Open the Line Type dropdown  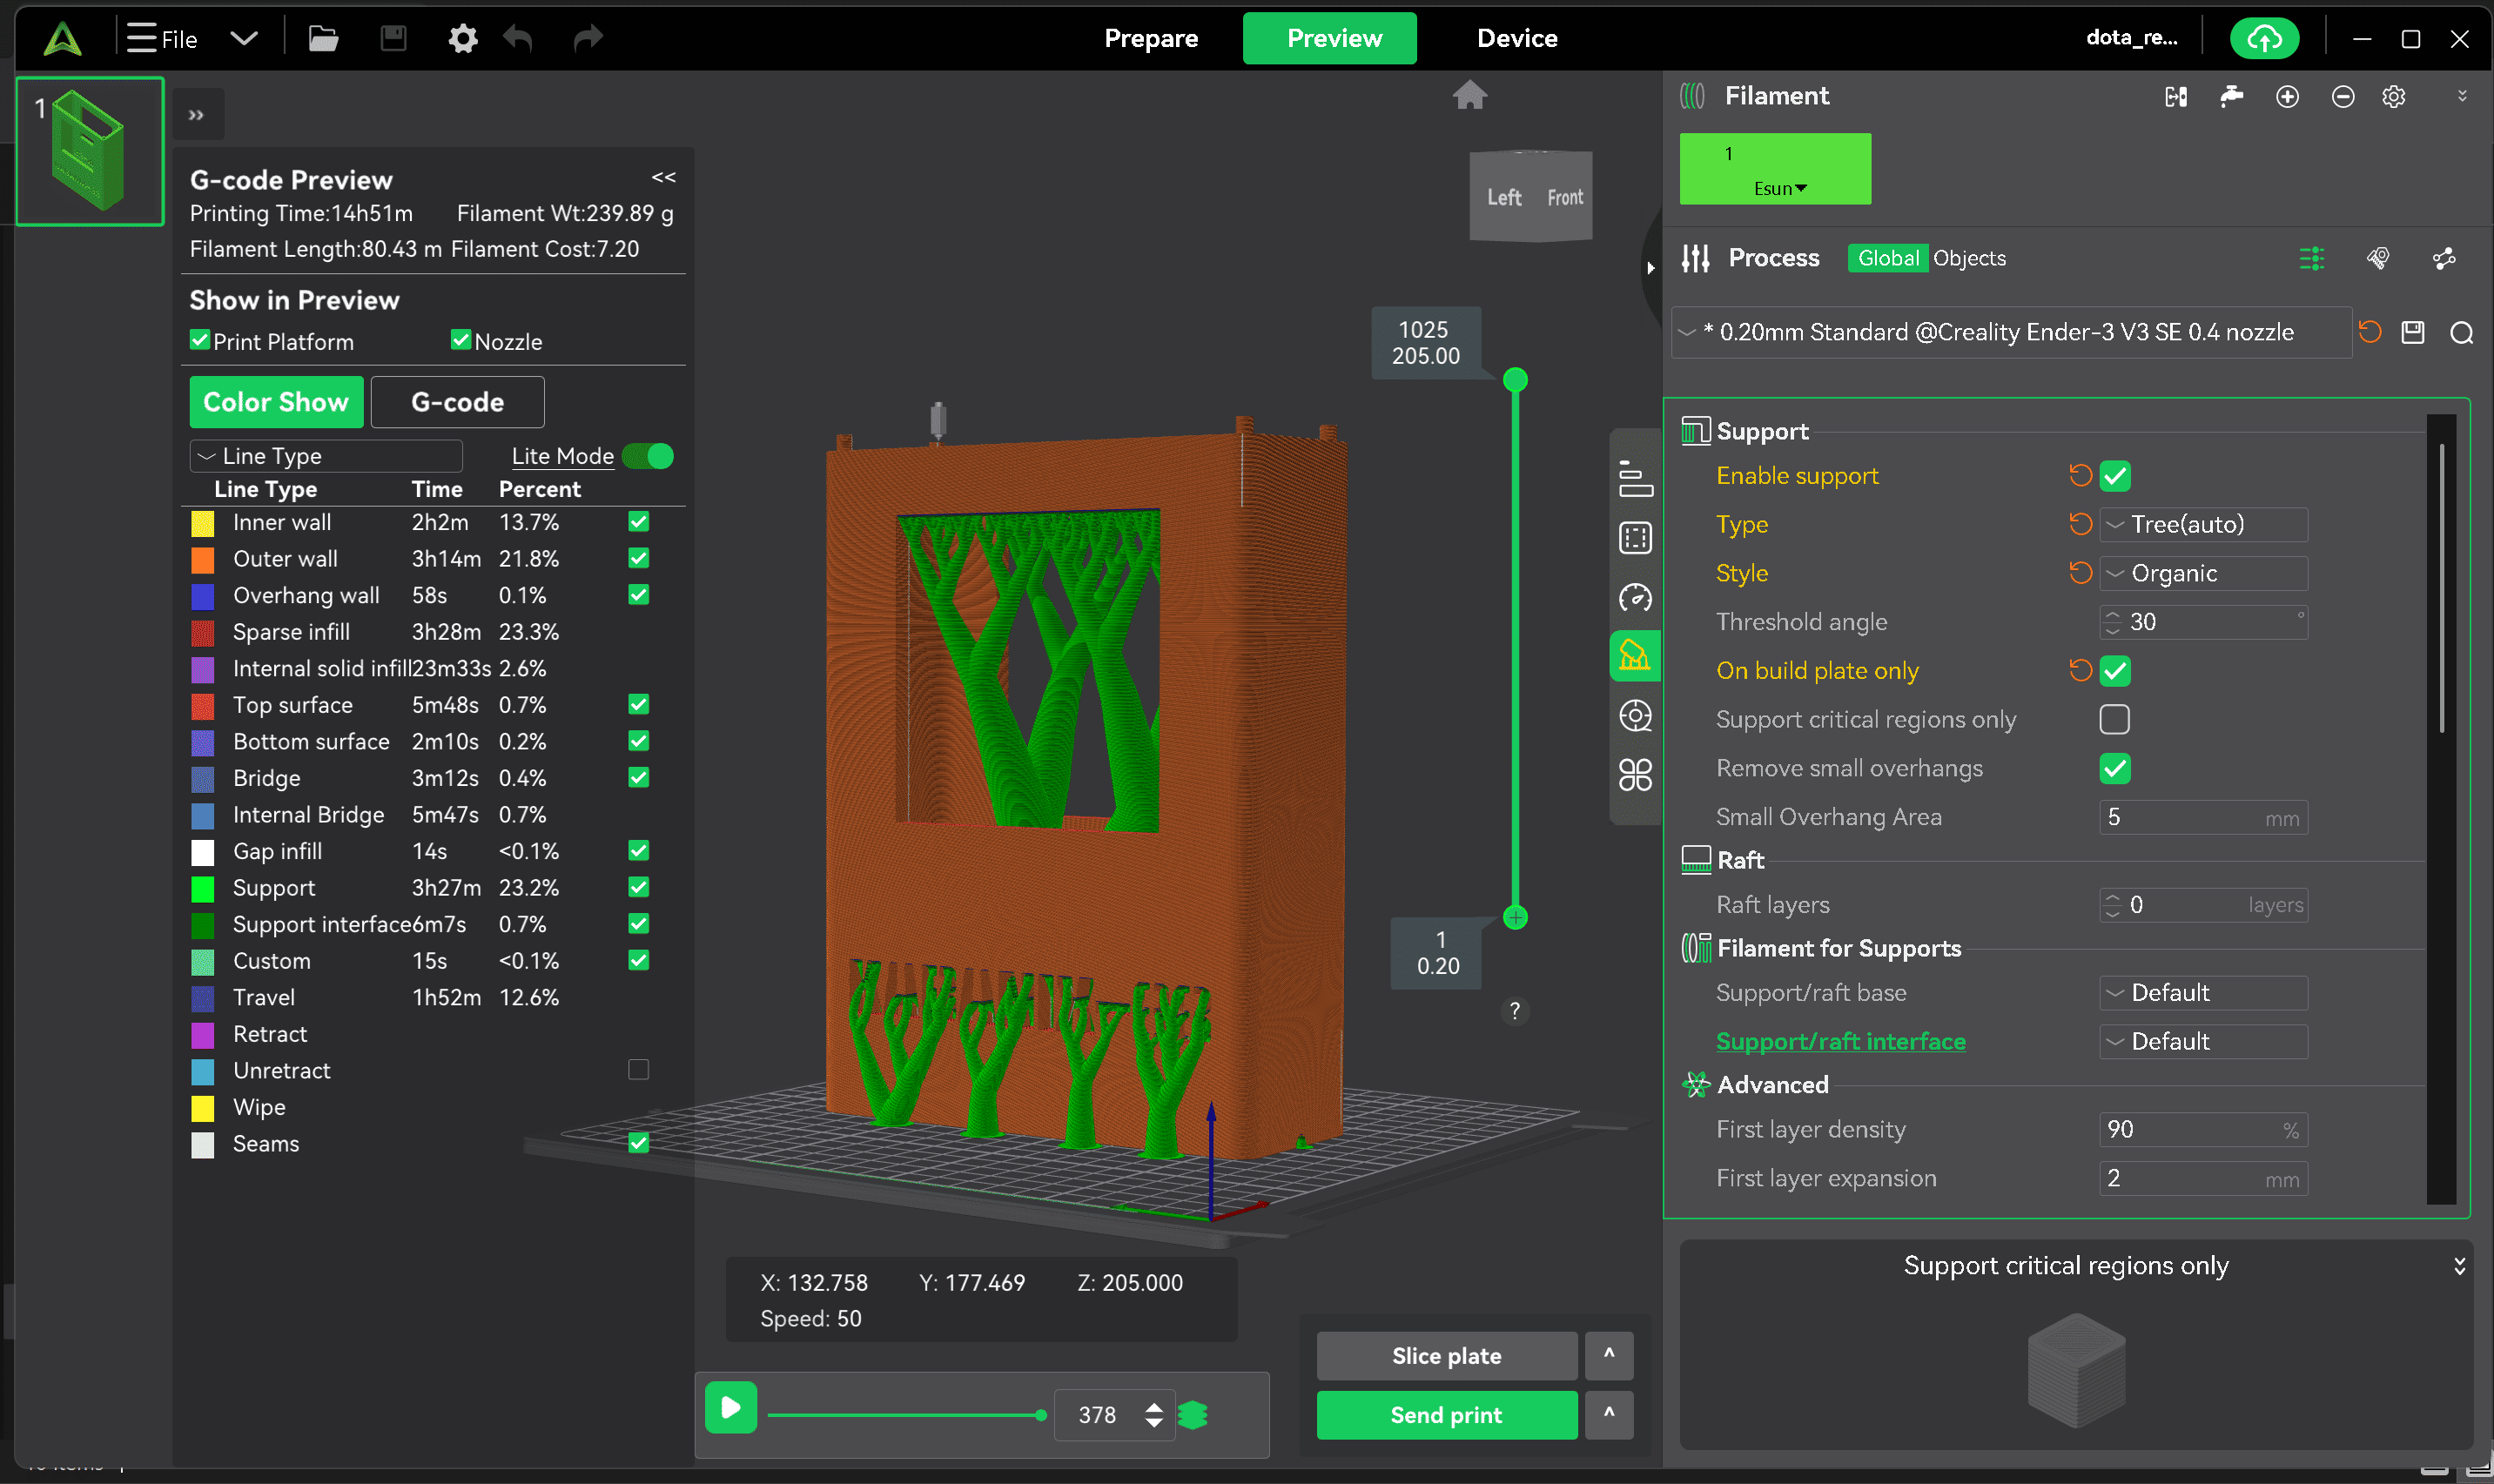tap(326, 456)
